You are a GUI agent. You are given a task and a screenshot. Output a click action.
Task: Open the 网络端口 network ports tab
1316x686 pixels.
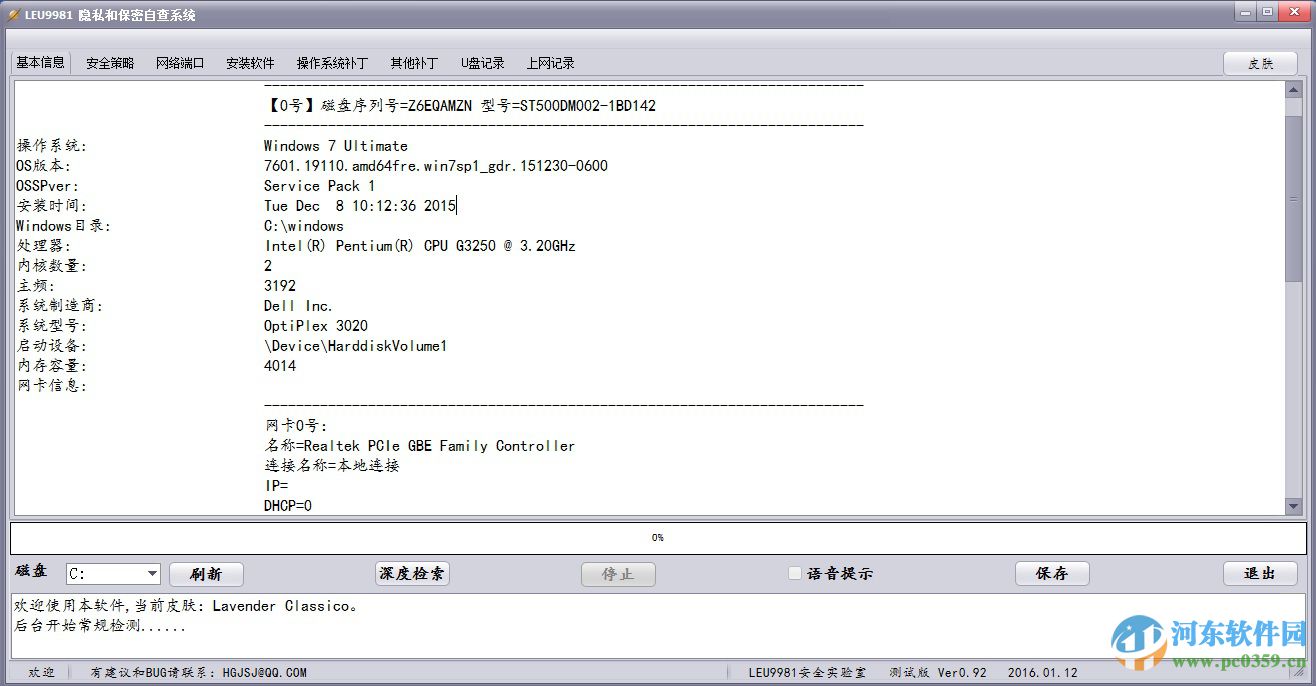click(x=180, y=62)
